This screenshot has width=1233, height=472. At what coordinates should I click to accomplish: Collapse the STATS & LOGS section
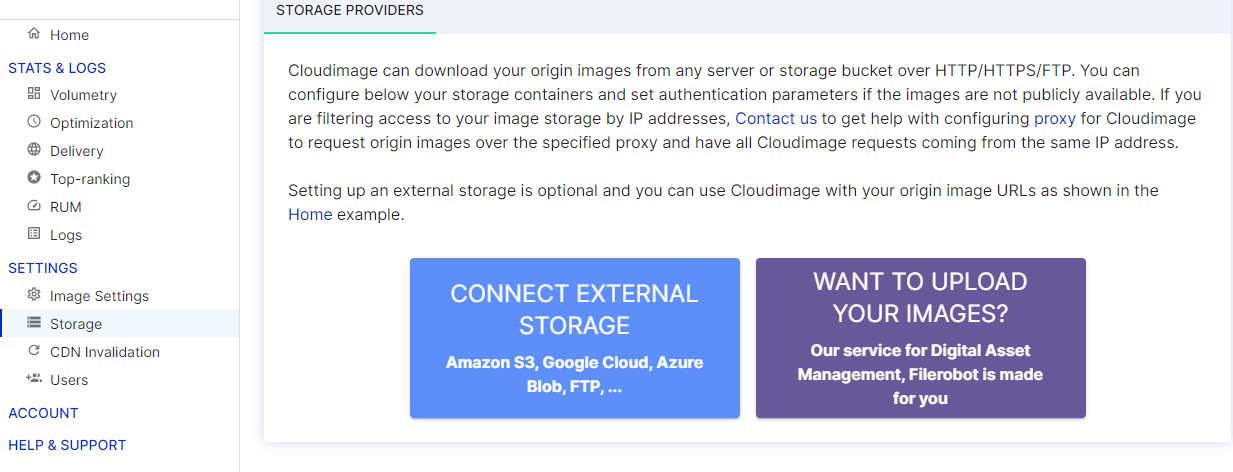tap(57, 68)
